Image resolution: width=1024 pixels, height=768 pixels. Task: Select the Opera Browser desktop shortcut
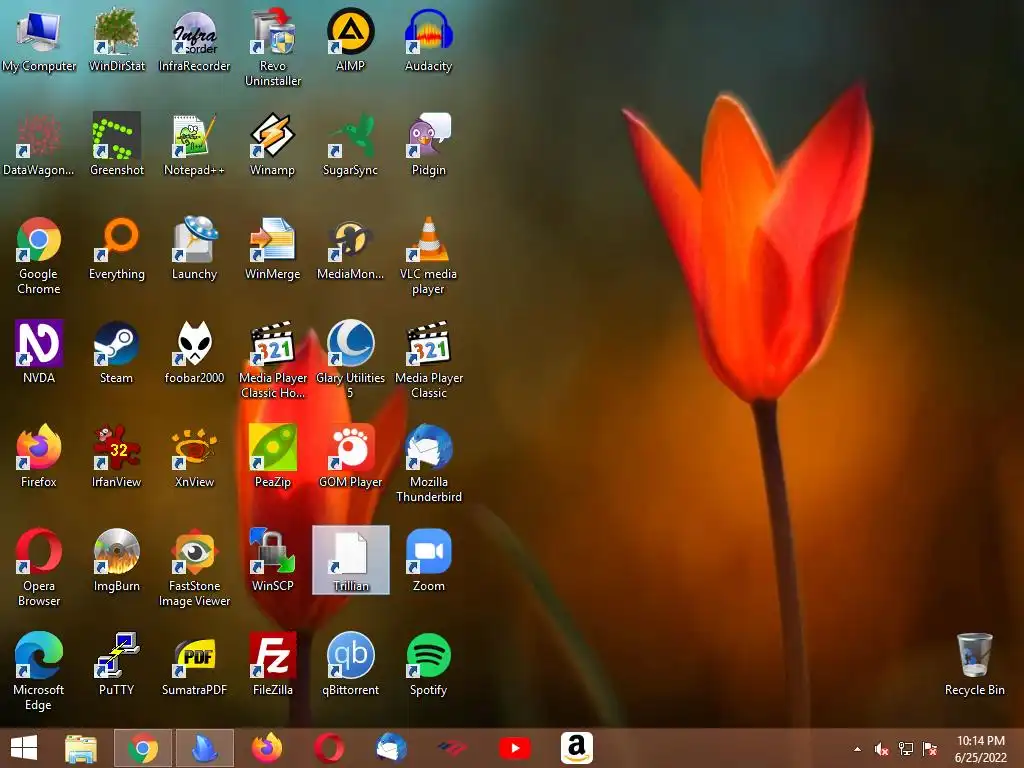point(39,568)
